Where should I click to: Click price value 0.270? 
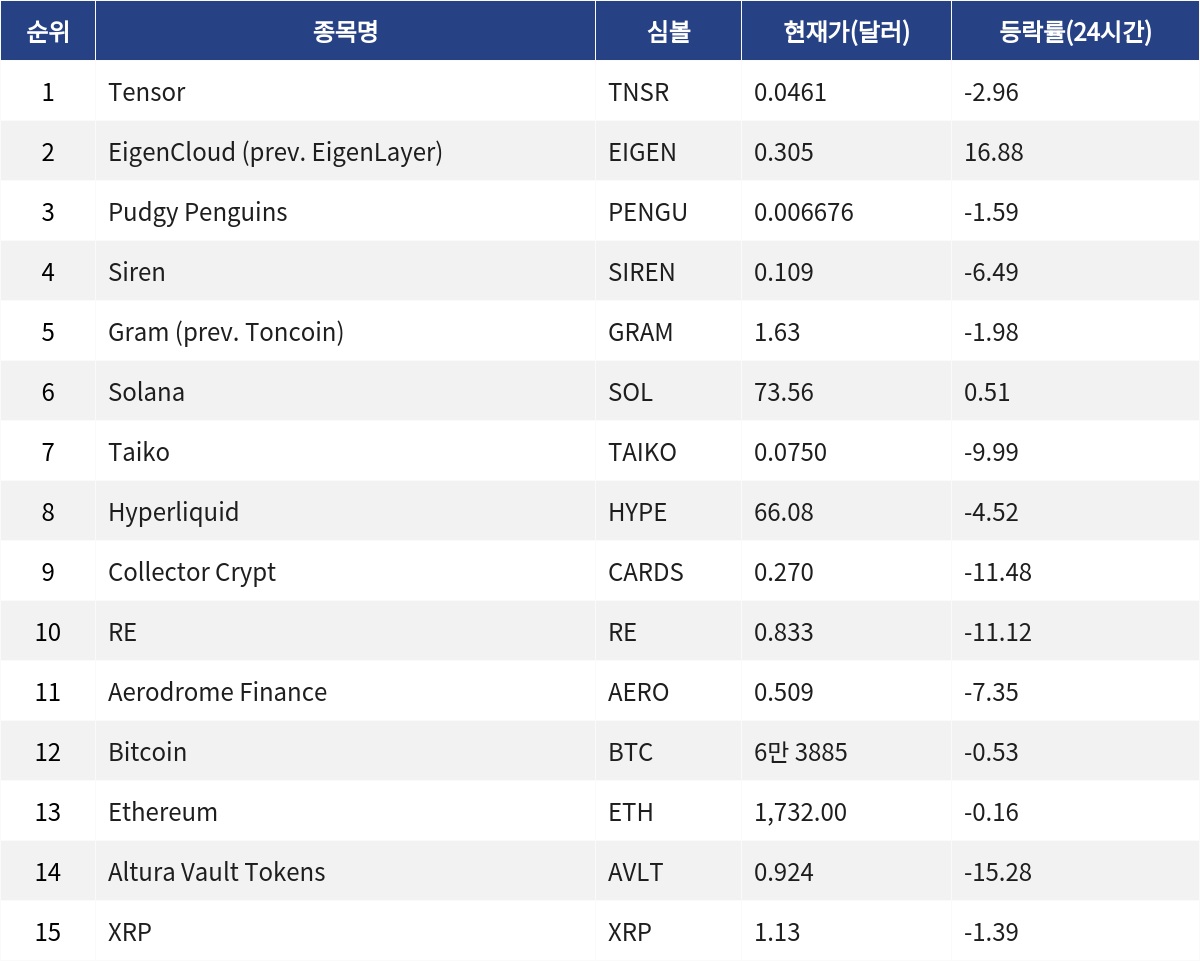[784, 572]
